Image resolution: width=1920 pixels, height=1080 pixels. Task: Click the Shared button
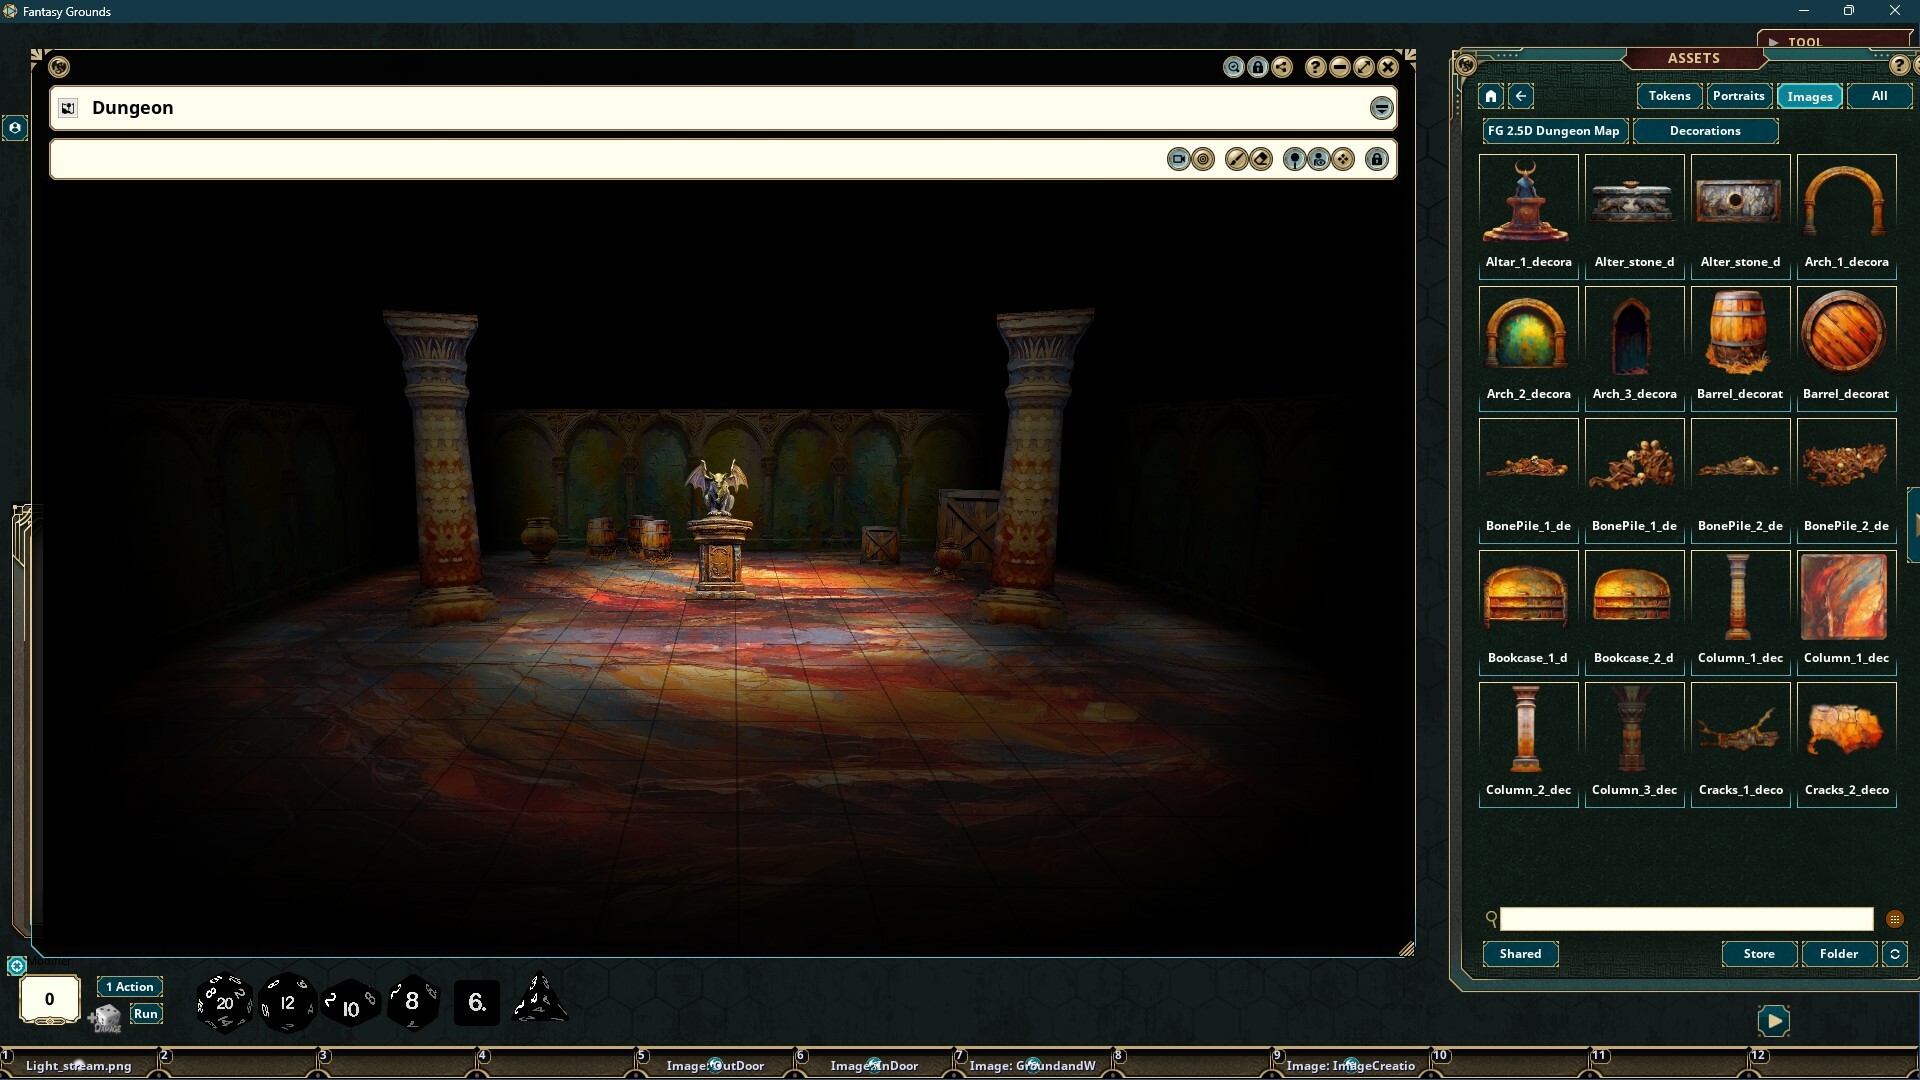click(1519, 953)
